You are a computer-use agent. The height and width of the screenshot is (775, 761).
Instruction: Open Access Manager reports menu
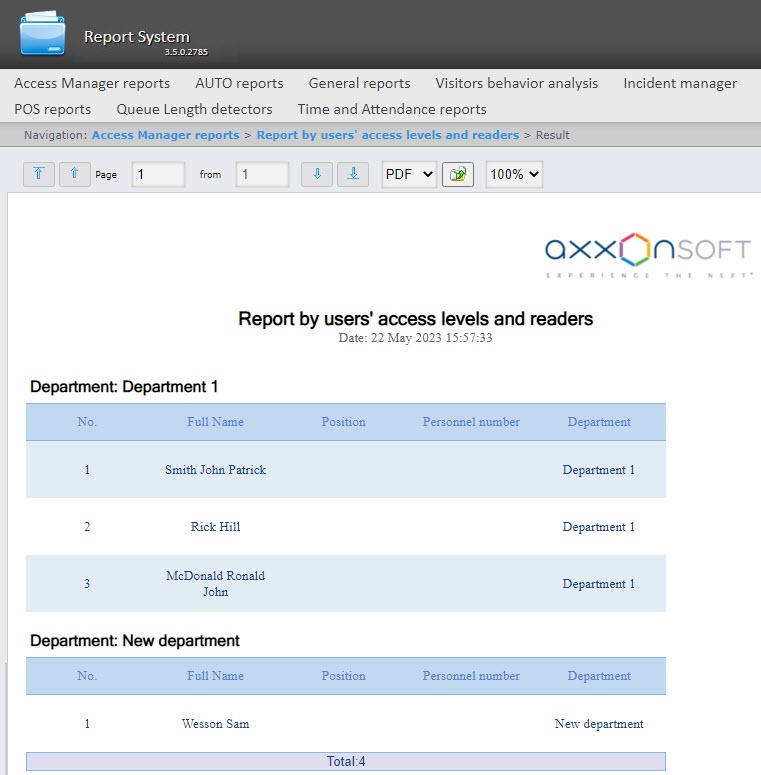92,83
